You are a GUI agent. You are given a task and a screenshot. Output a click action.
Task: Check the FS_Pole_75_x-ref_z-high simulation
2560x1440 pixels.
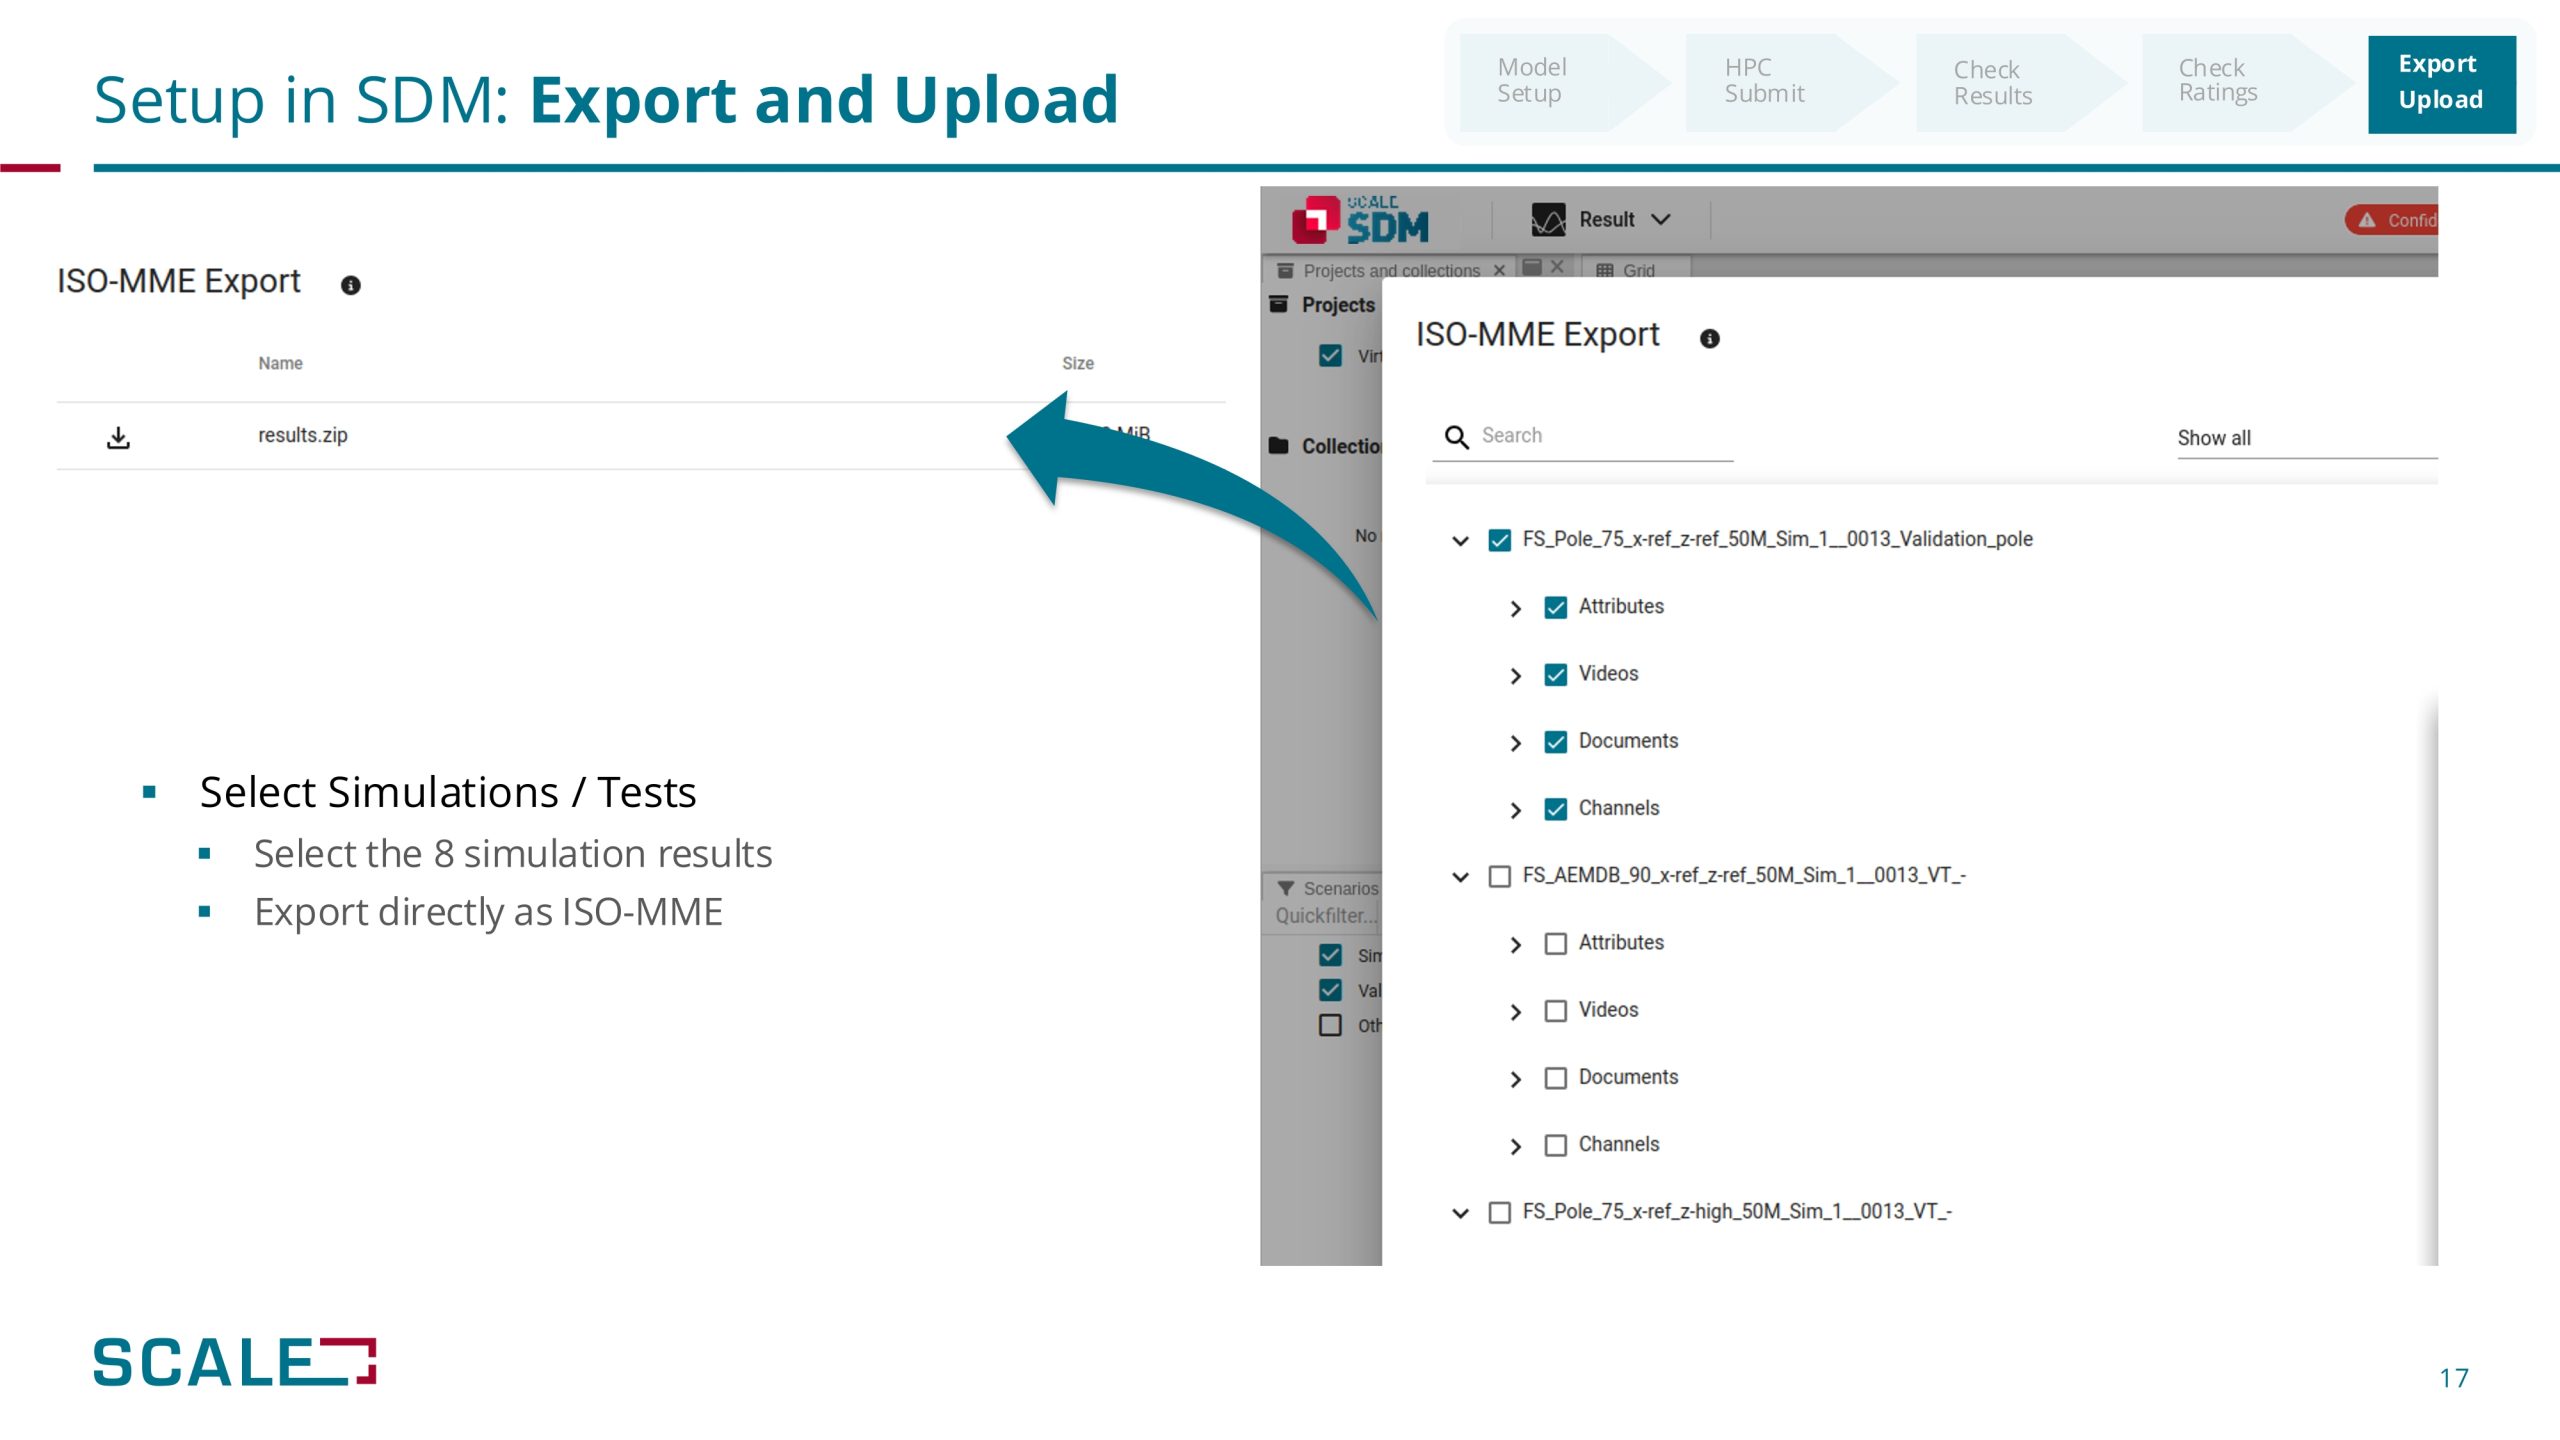coord(1499,1212)
